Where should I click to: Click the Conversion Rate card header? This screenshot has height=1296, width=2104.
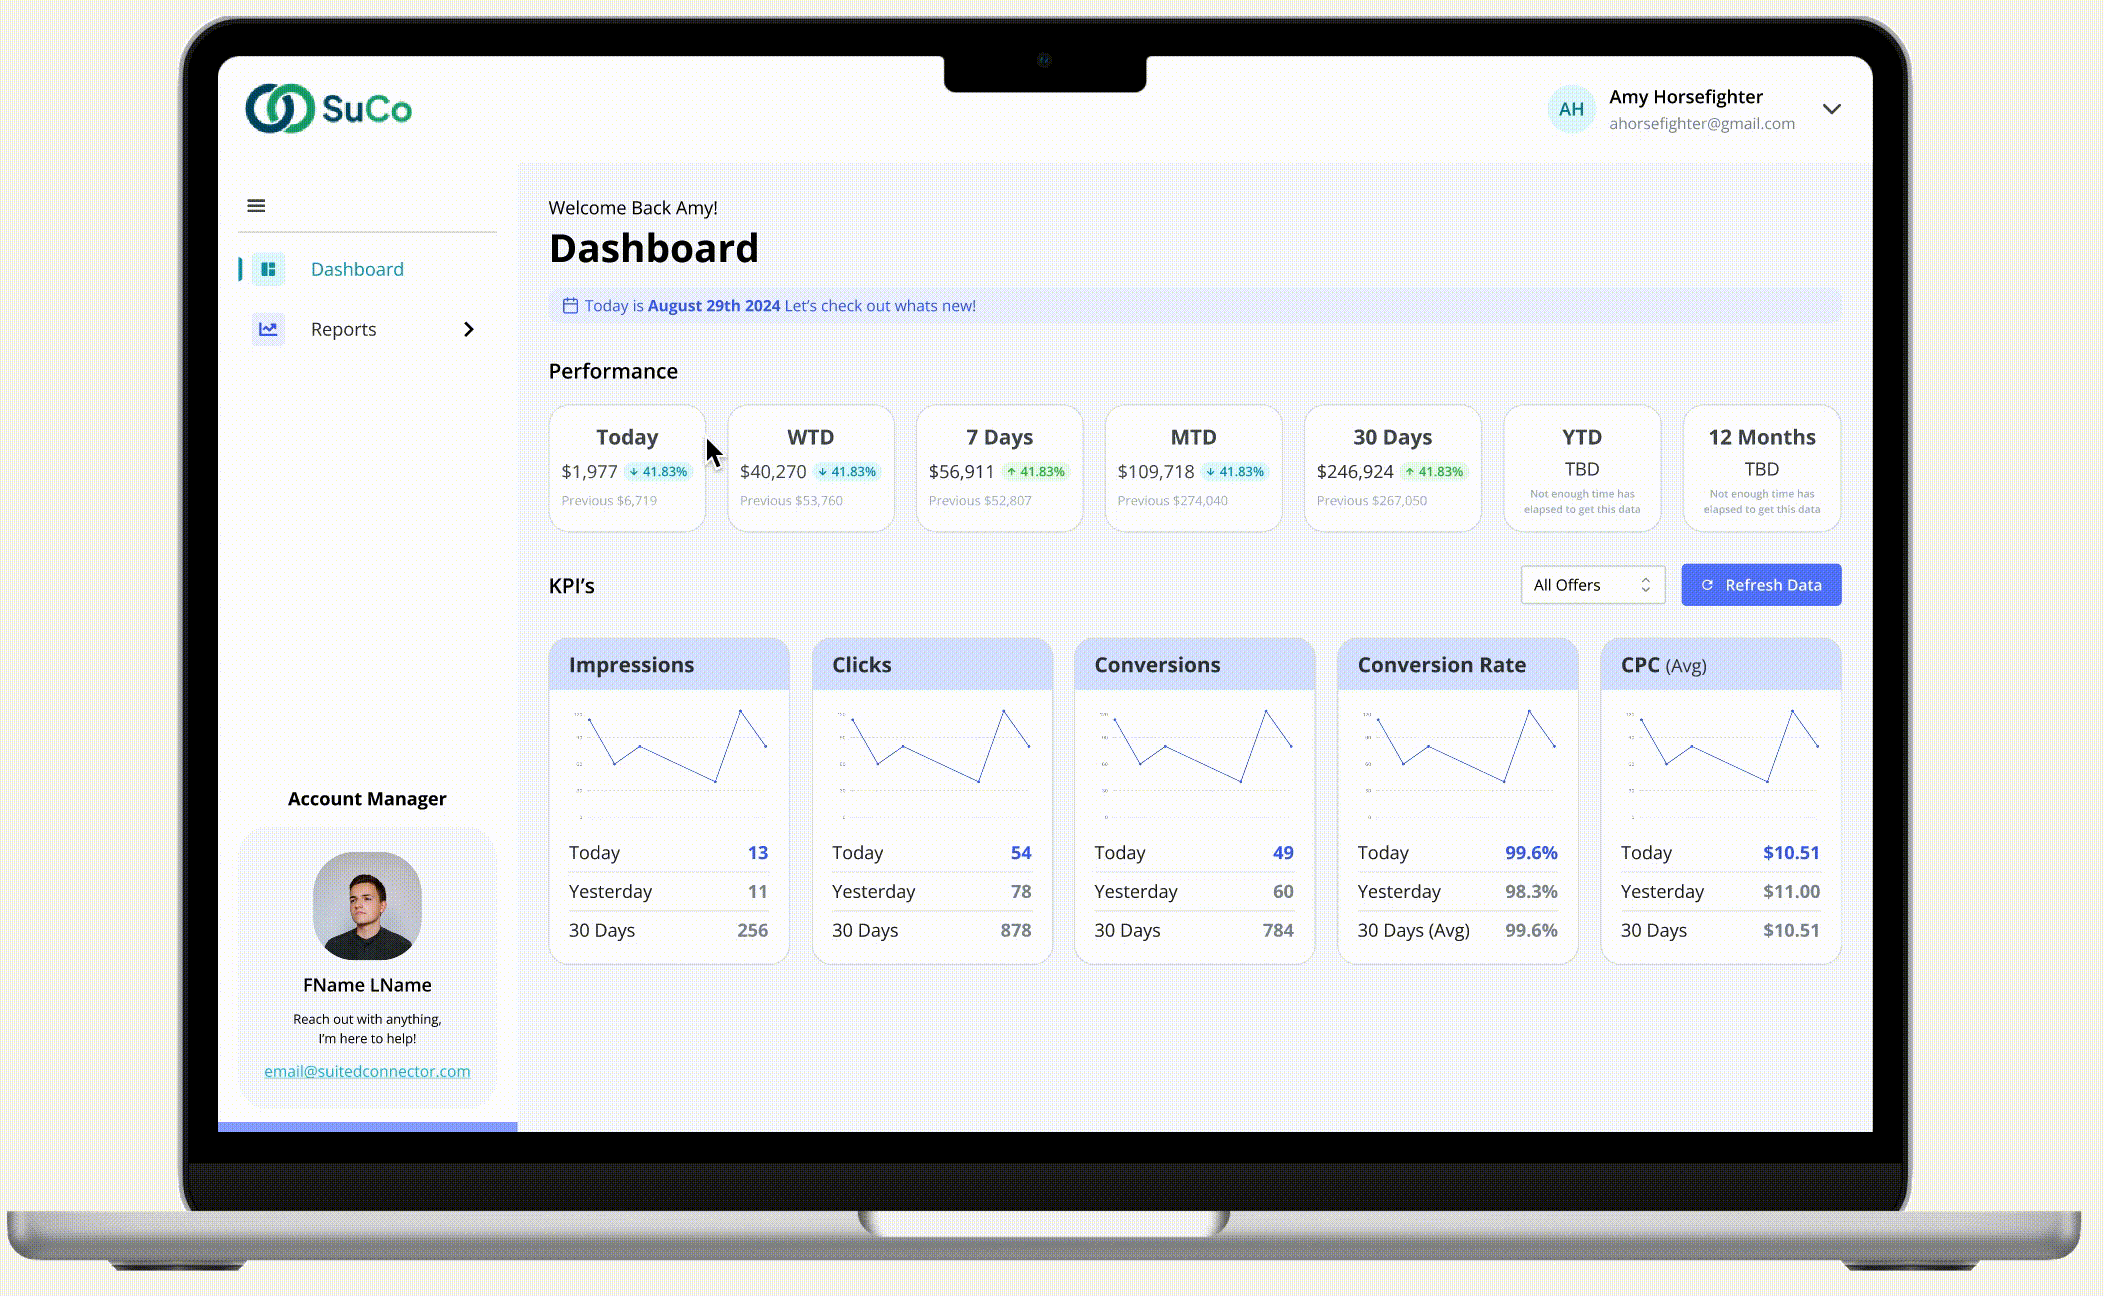1458,665
